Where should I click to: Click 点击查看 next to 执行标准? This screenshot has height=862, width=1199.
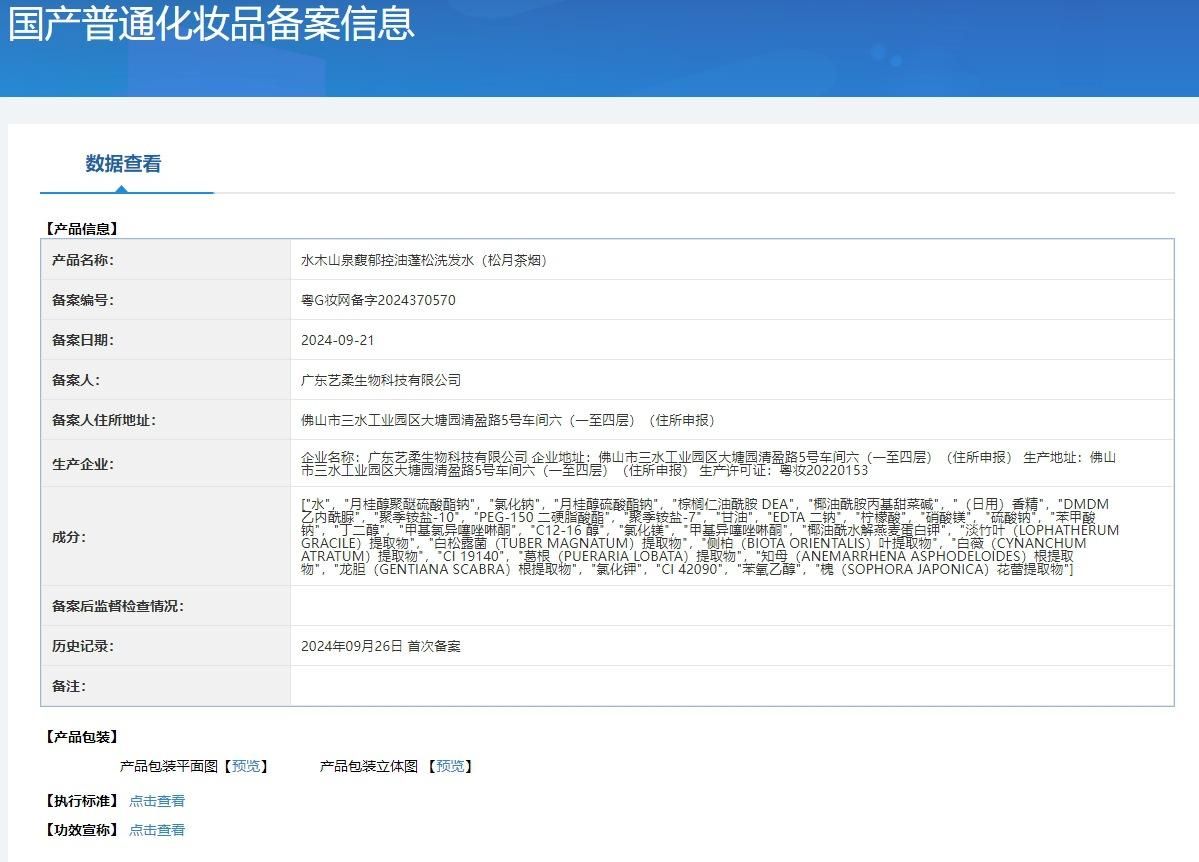pos(157,801)
